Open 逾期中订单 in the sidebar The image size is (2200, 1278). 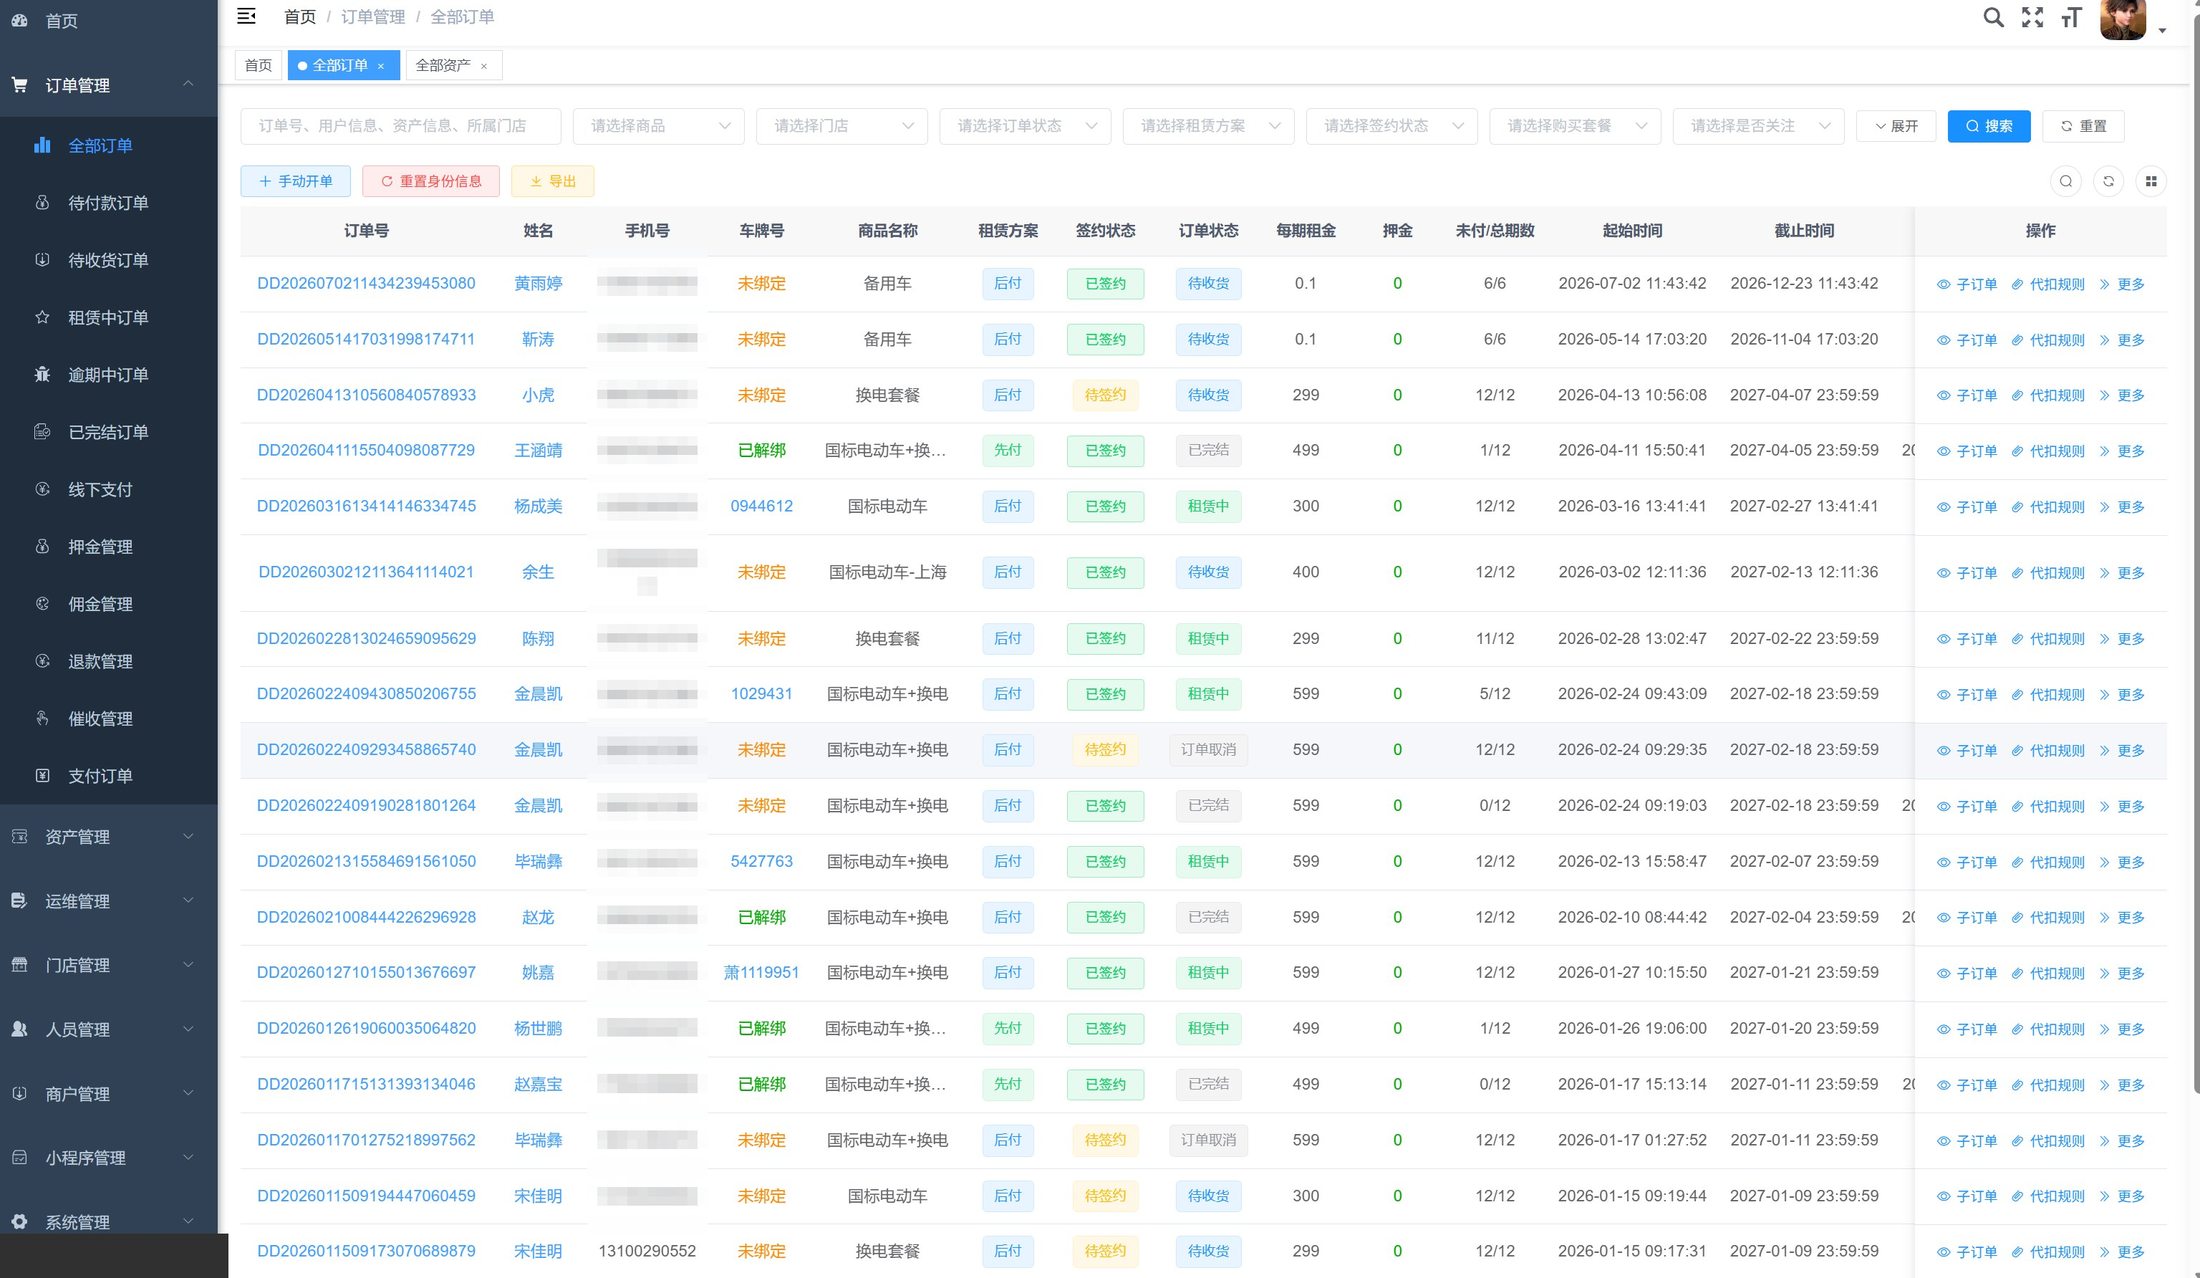pos(108,375)
